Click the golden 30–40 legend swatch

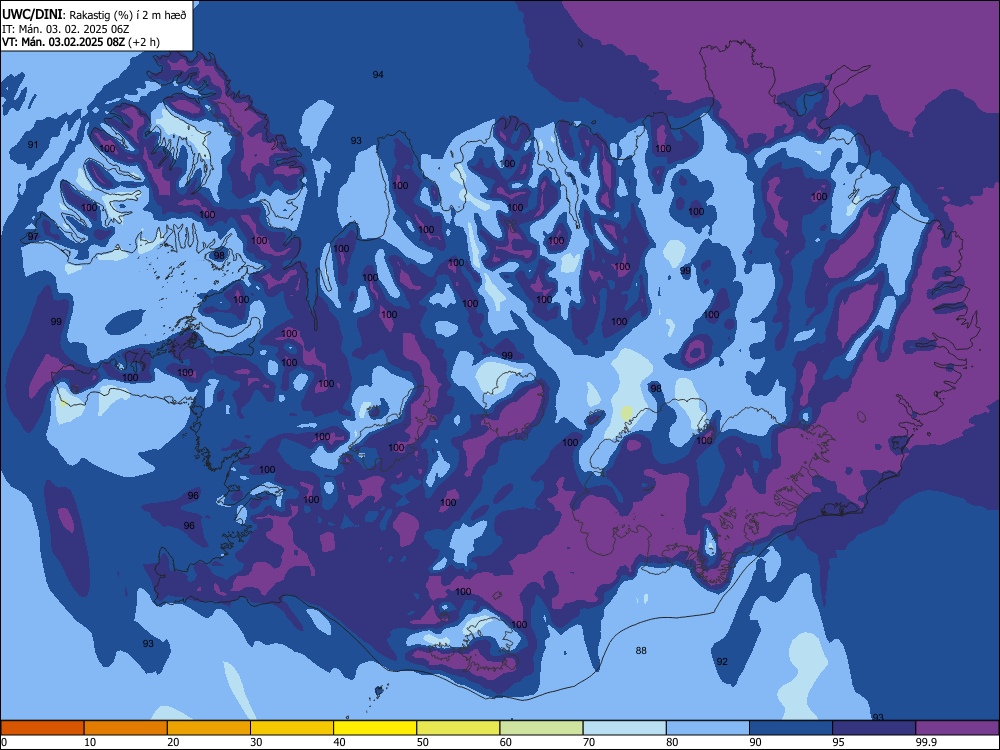pos(292,728)
